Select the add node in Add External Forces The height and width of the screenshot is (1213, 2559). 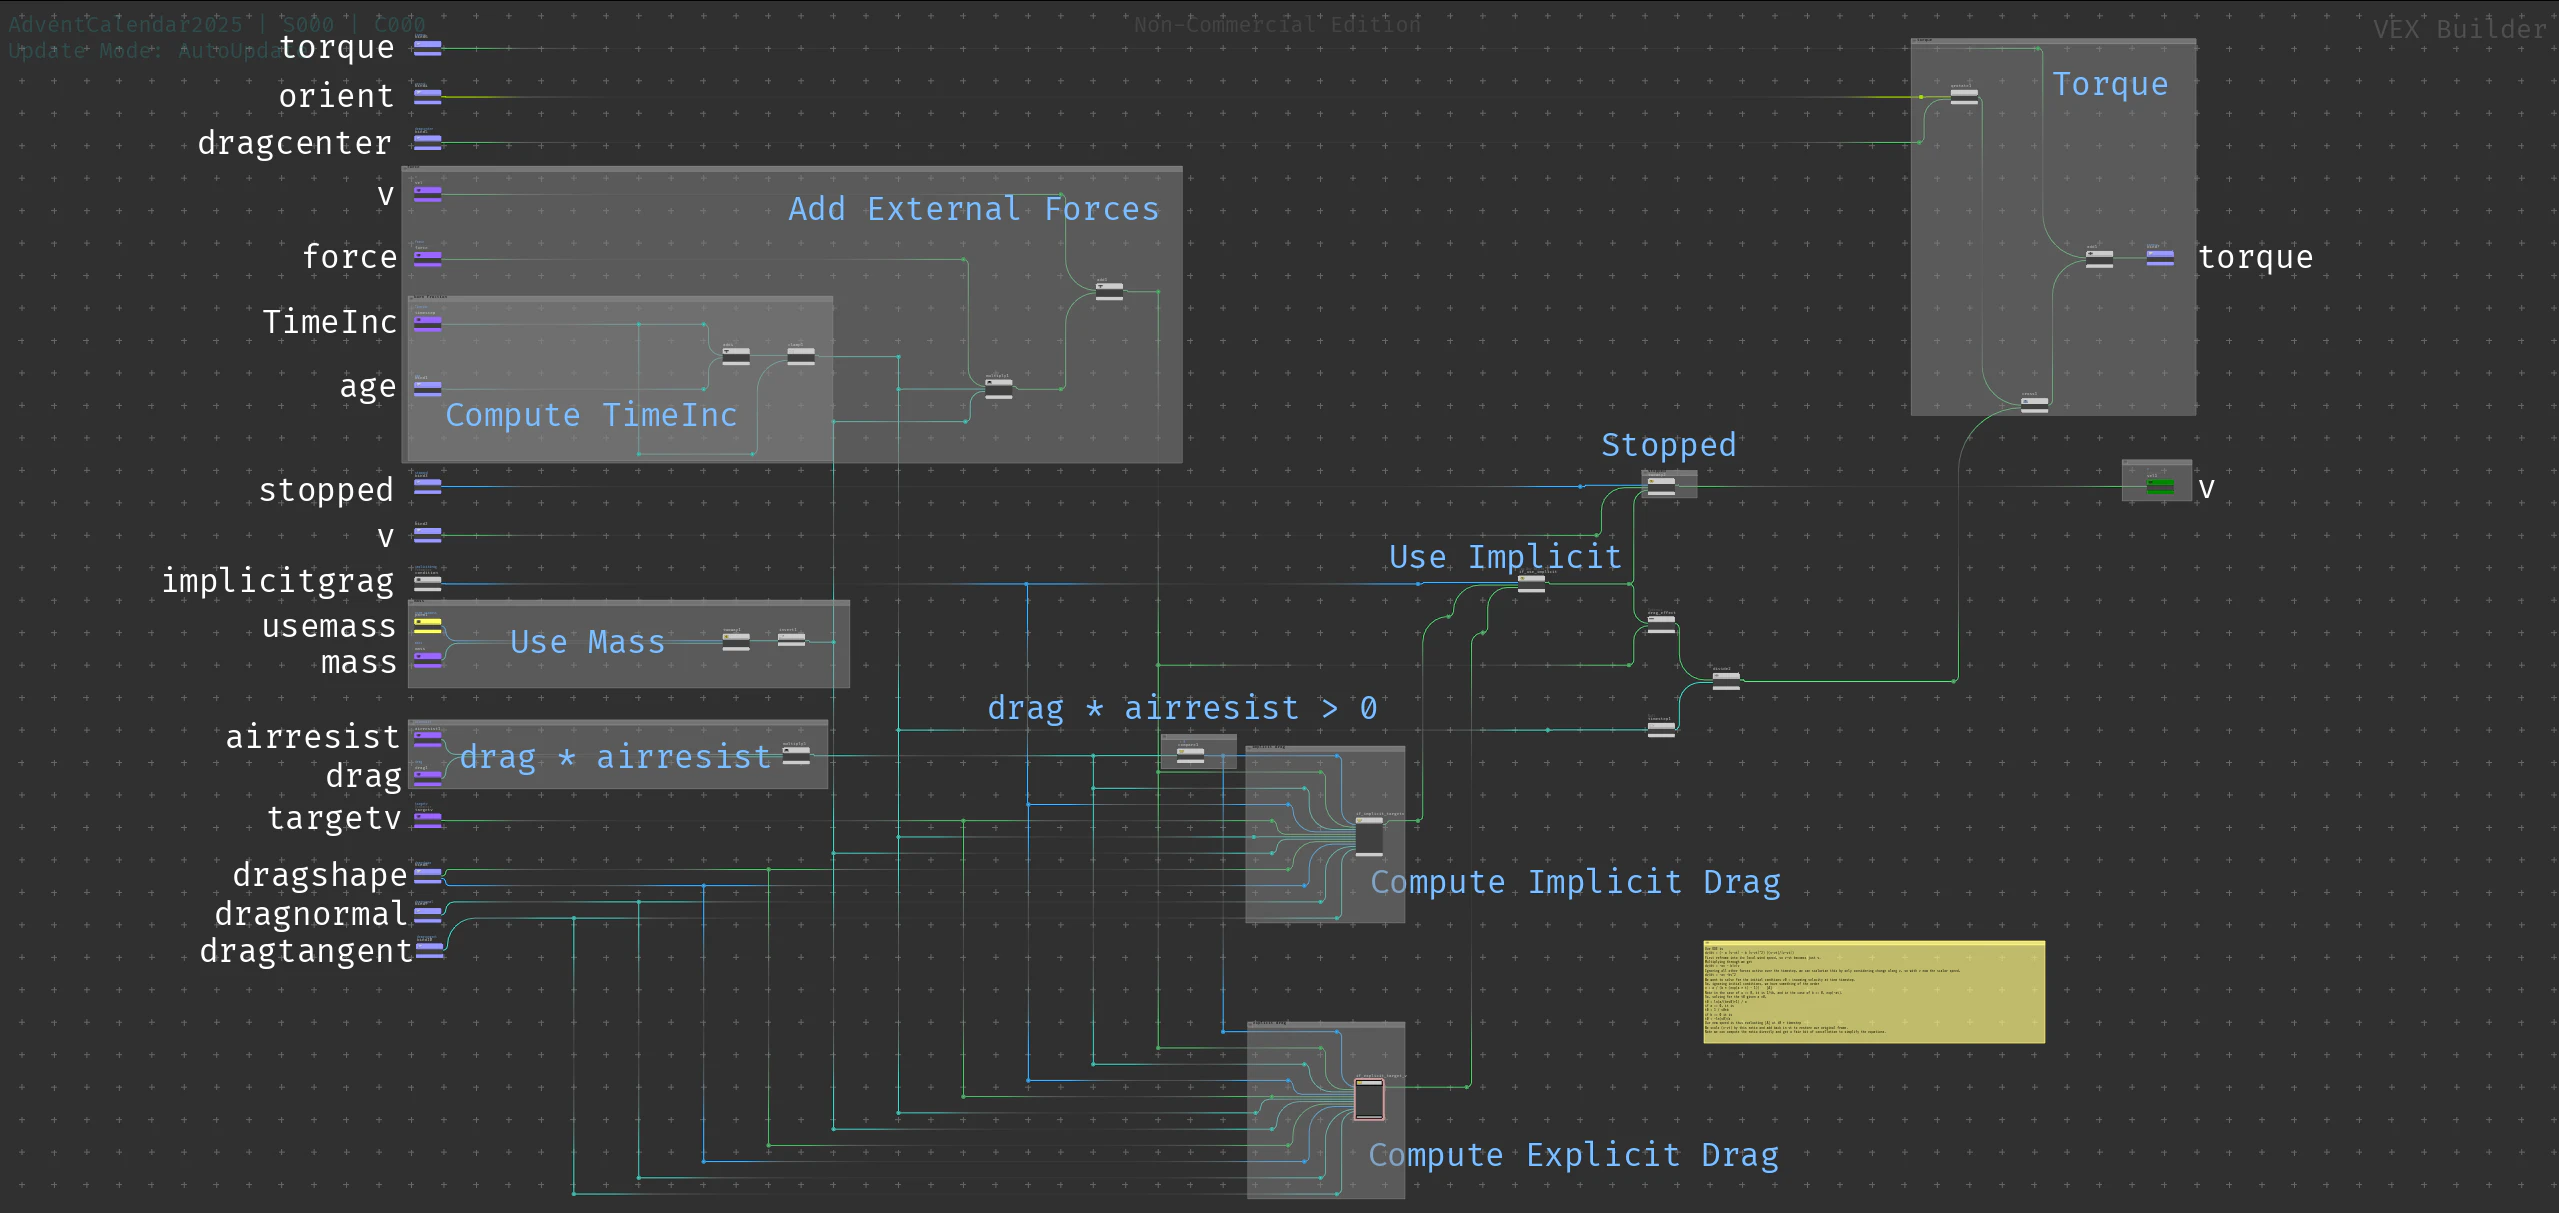click(1109, 291)
